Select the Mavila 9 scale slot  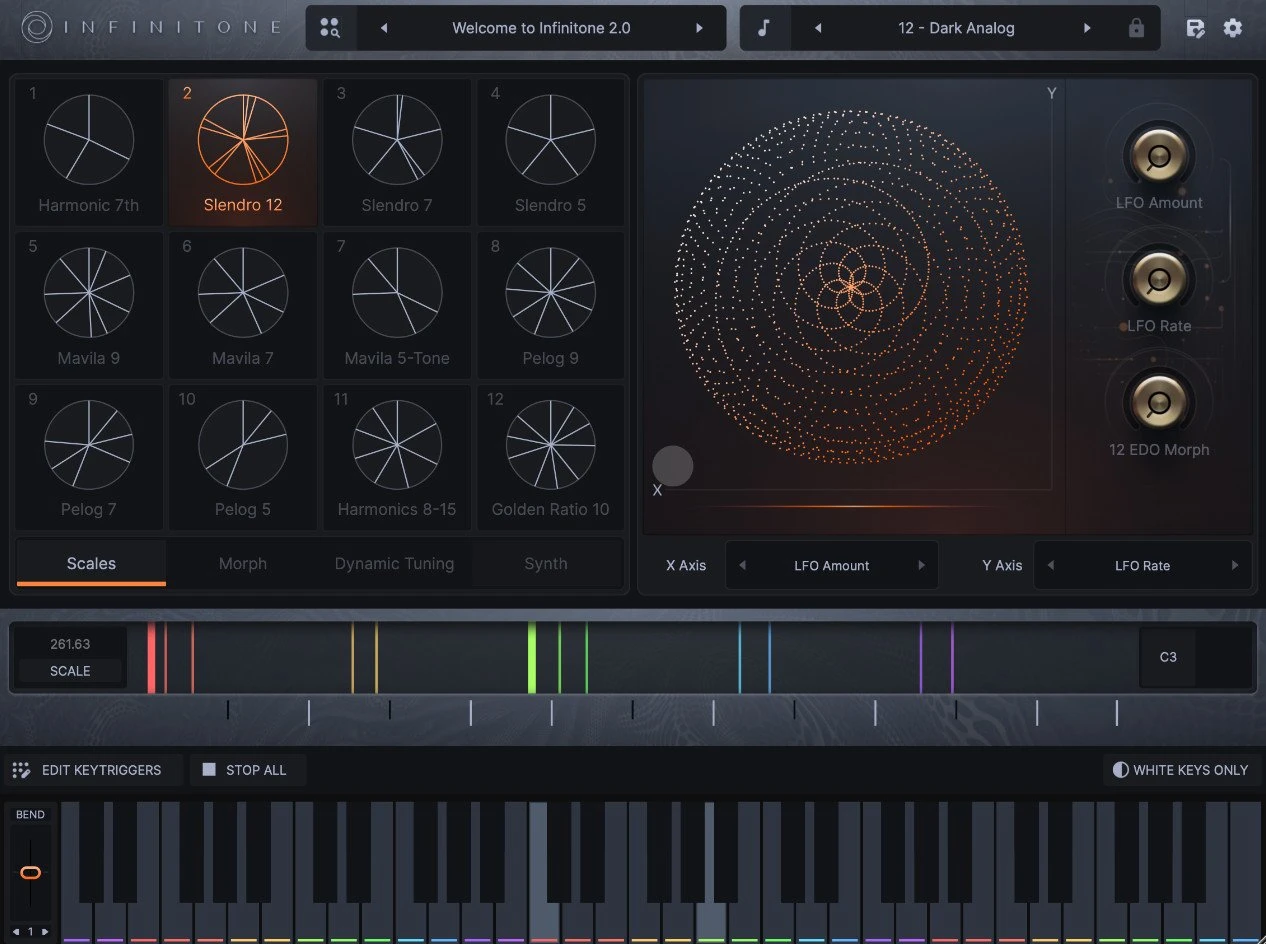tap(89, 305)
